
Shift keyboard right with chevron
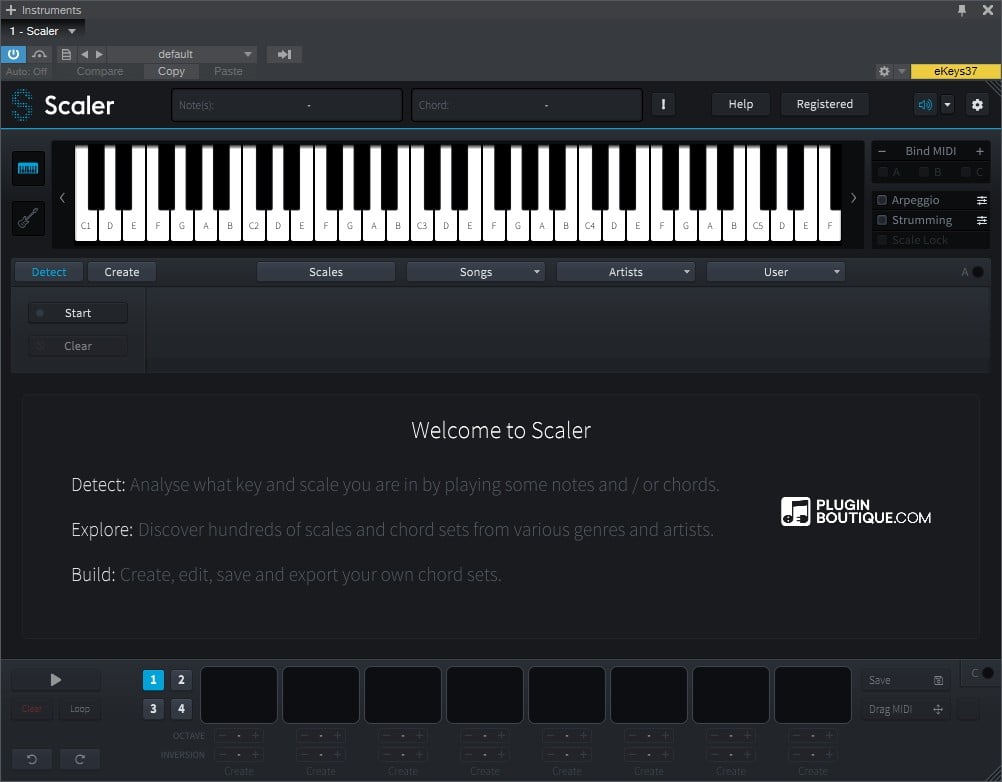tap(853, 197)
